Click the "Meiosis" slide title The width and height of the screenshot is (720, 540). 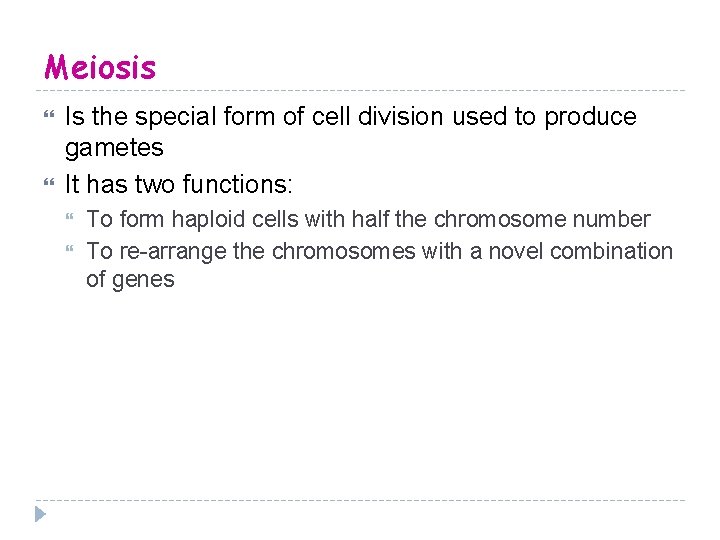(100, 68)
